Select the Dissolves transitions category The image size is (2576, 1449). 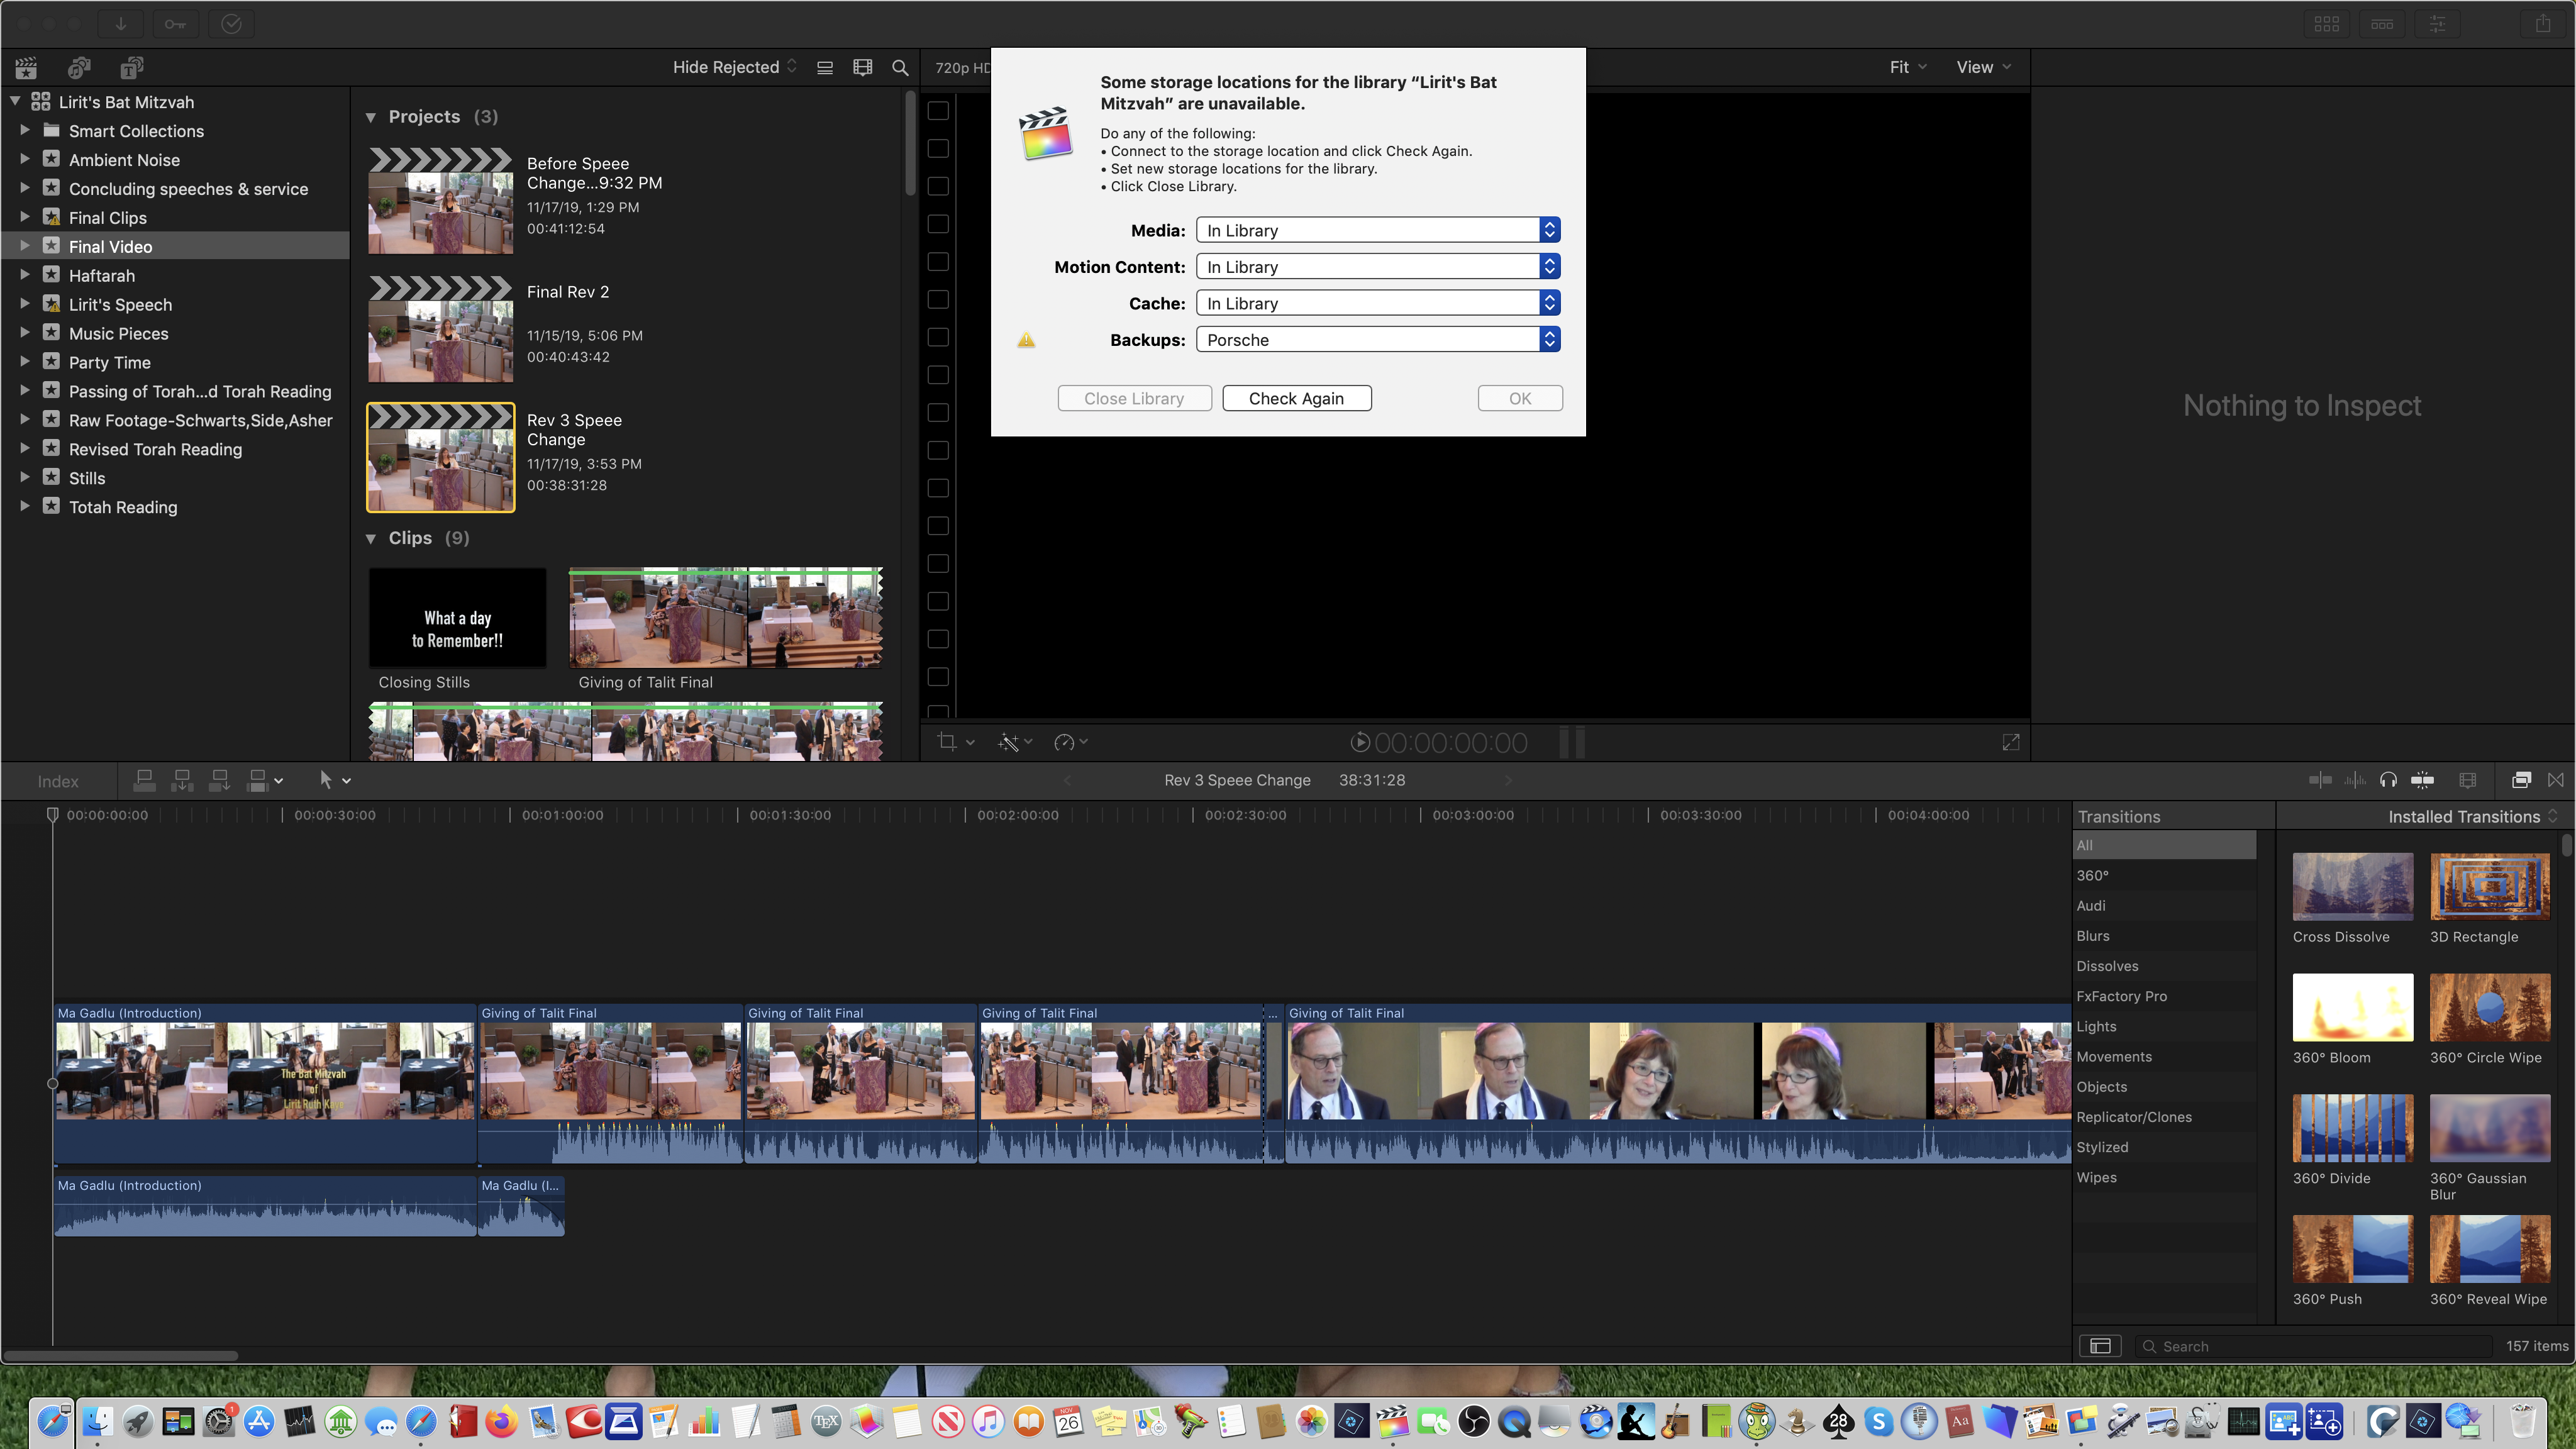(2107, 966)
